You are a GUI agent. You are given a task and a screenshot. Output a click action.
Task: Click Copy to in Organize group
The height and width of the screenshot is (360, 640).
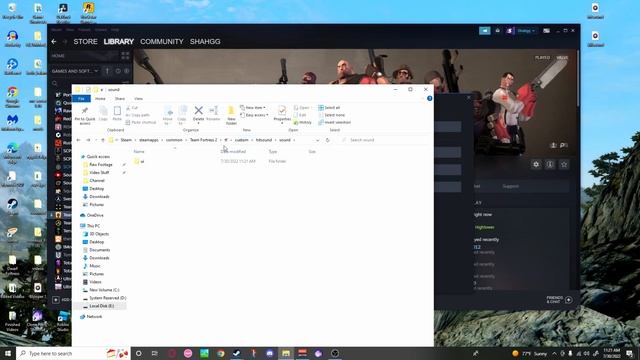pos(182,115)
